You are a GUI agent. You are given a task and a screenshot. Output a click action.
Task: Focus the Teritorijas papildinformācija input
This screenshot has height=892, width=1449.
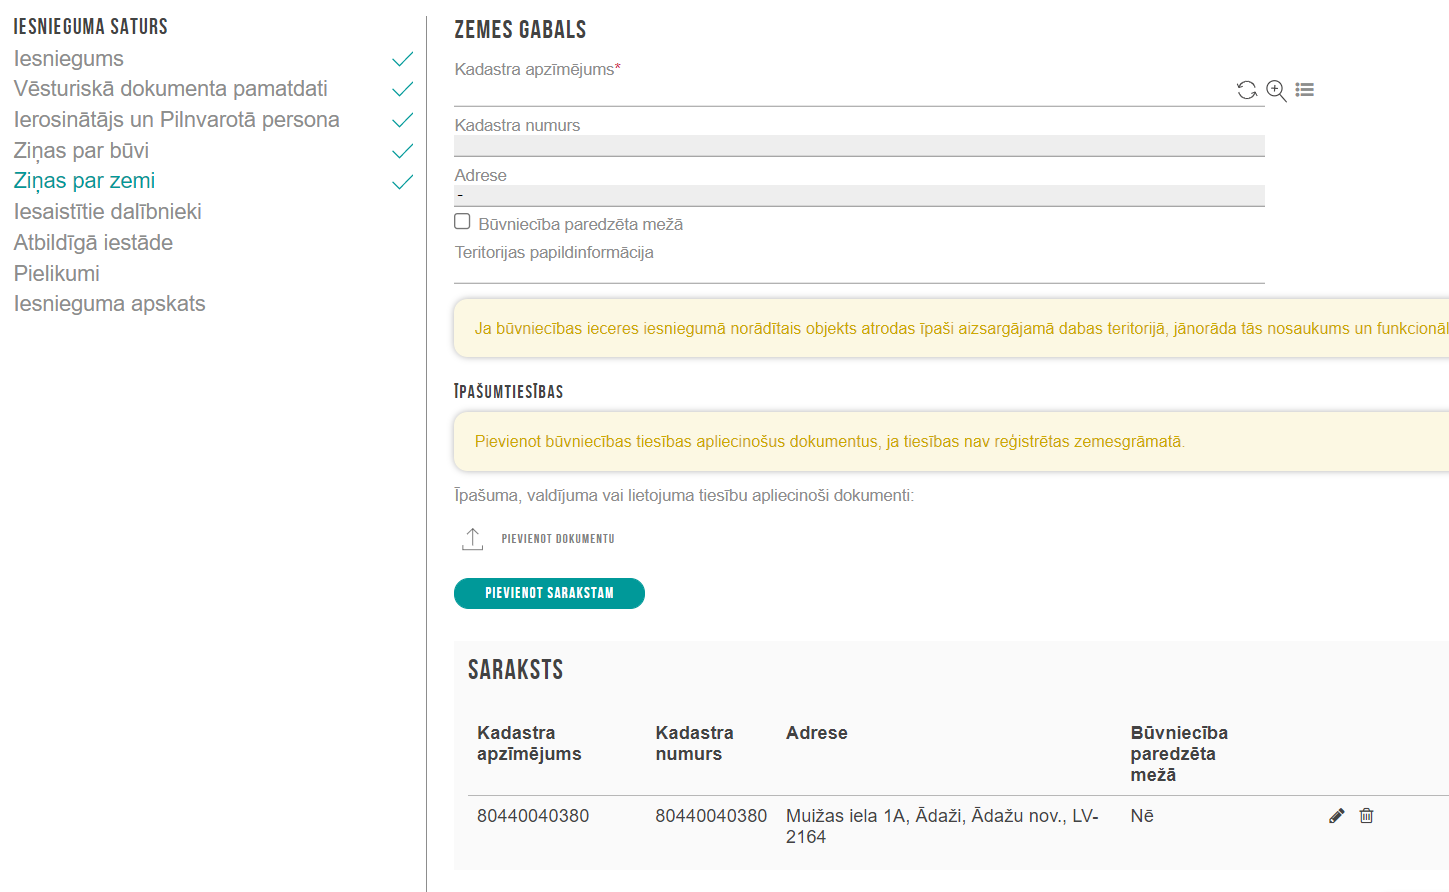859,273
